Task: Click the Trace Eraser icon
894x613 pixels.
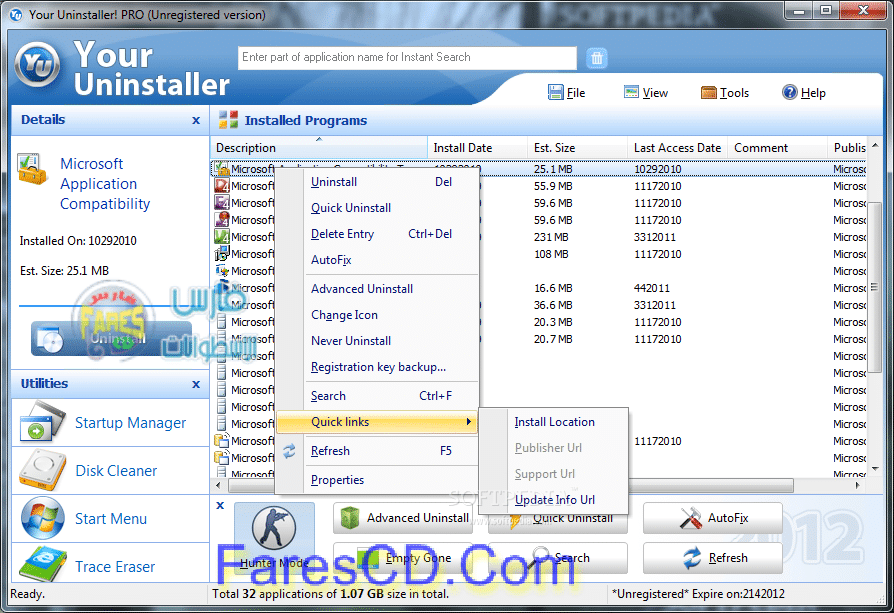Action: (43, 564)
